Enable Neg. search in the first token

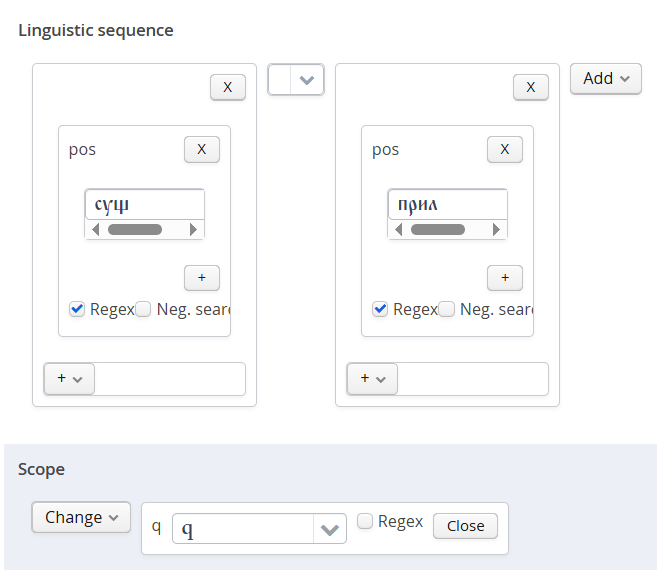(x=143, y=309)
